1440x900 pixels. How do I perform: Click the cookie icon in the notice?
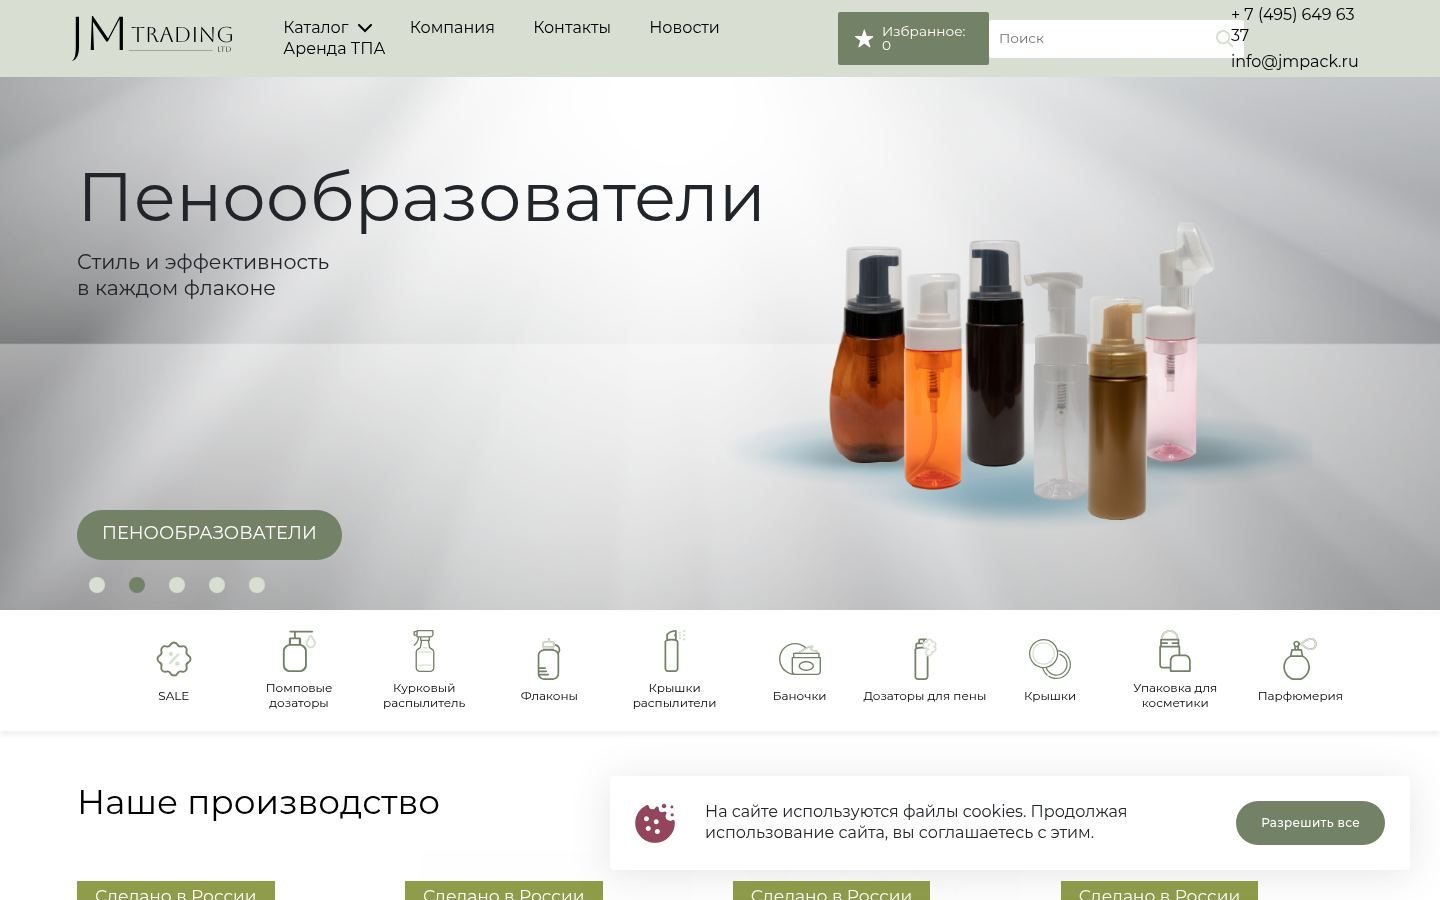[x=655, y=823]
